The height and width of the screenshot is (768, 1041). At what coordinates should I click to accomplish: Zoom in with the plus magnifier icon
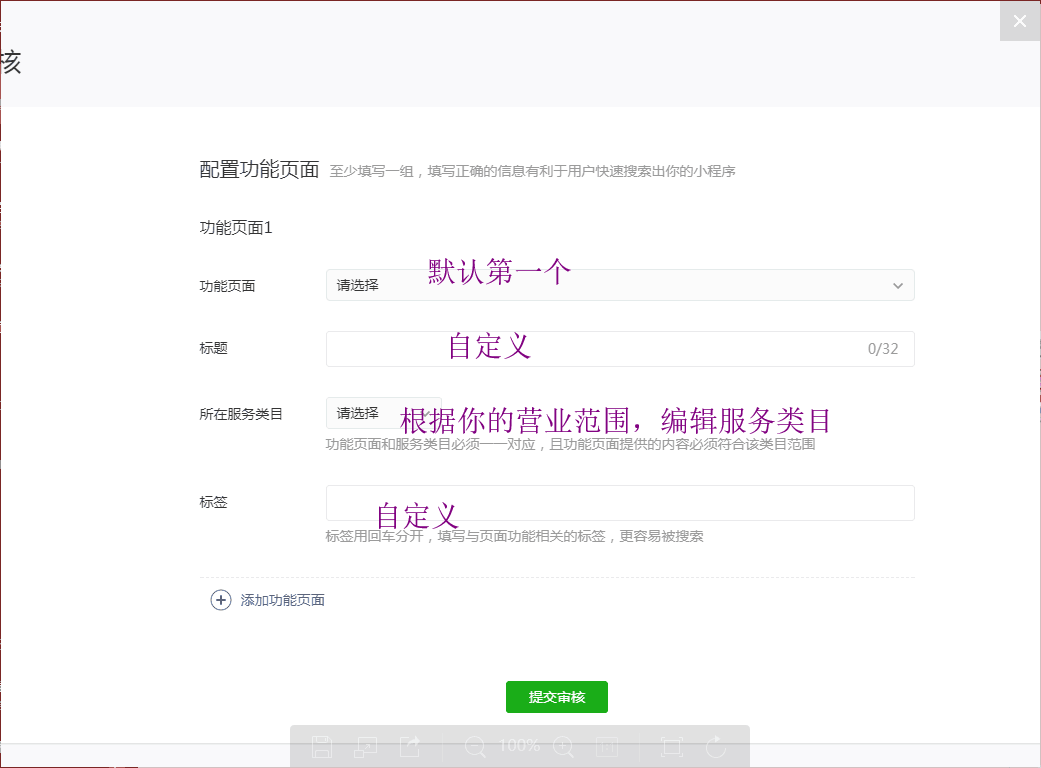click(x=564, y=746)
